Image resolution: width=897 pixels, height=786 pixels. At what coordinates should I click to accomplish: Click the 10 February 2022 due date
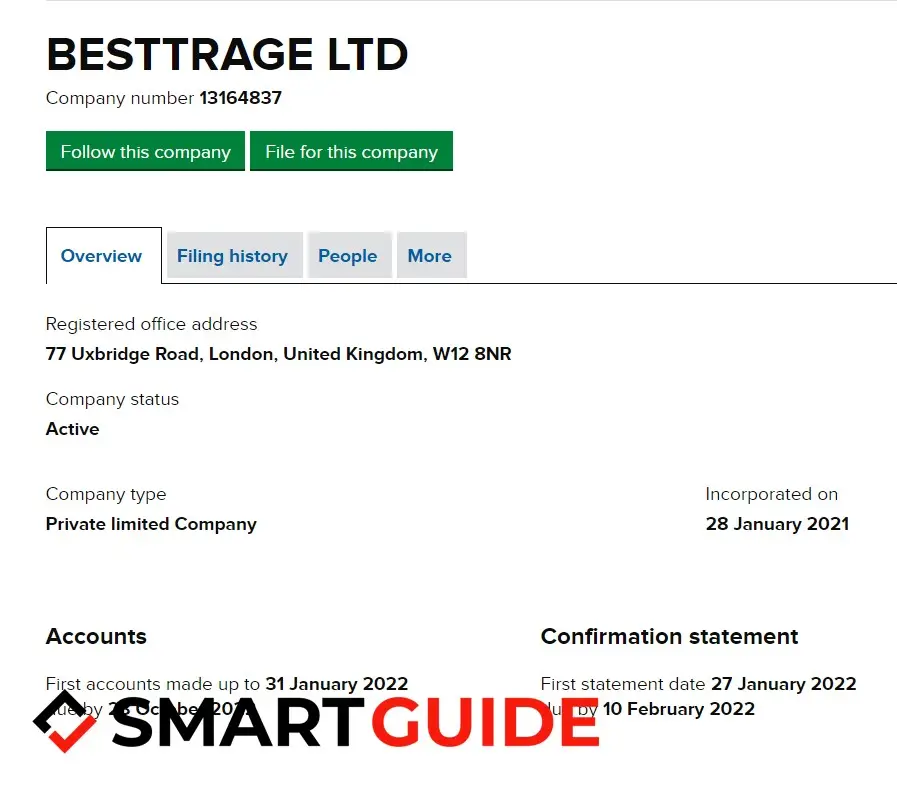coord(678,709)
